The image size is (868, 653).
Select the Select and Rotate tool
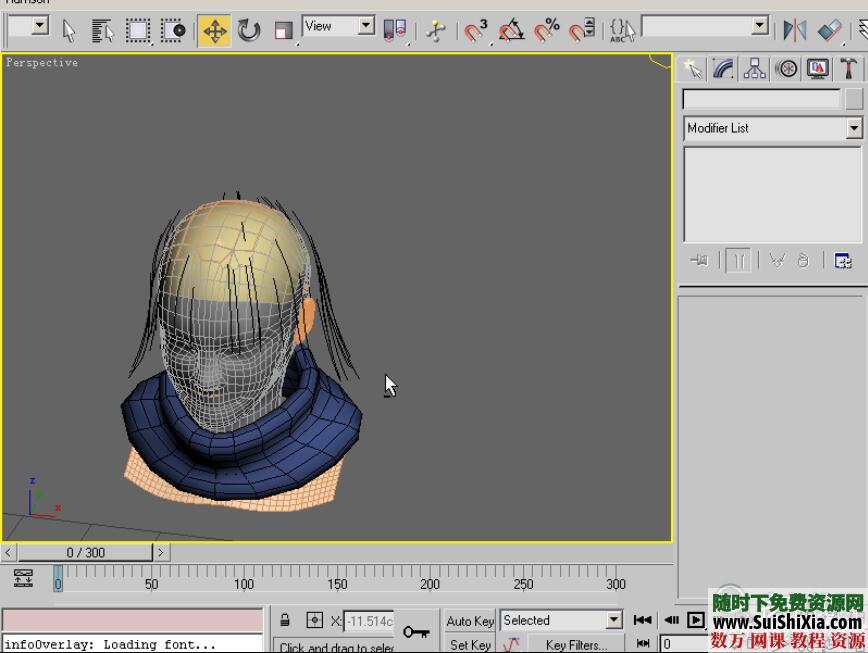pyautogui.click(x=248, y=30)
